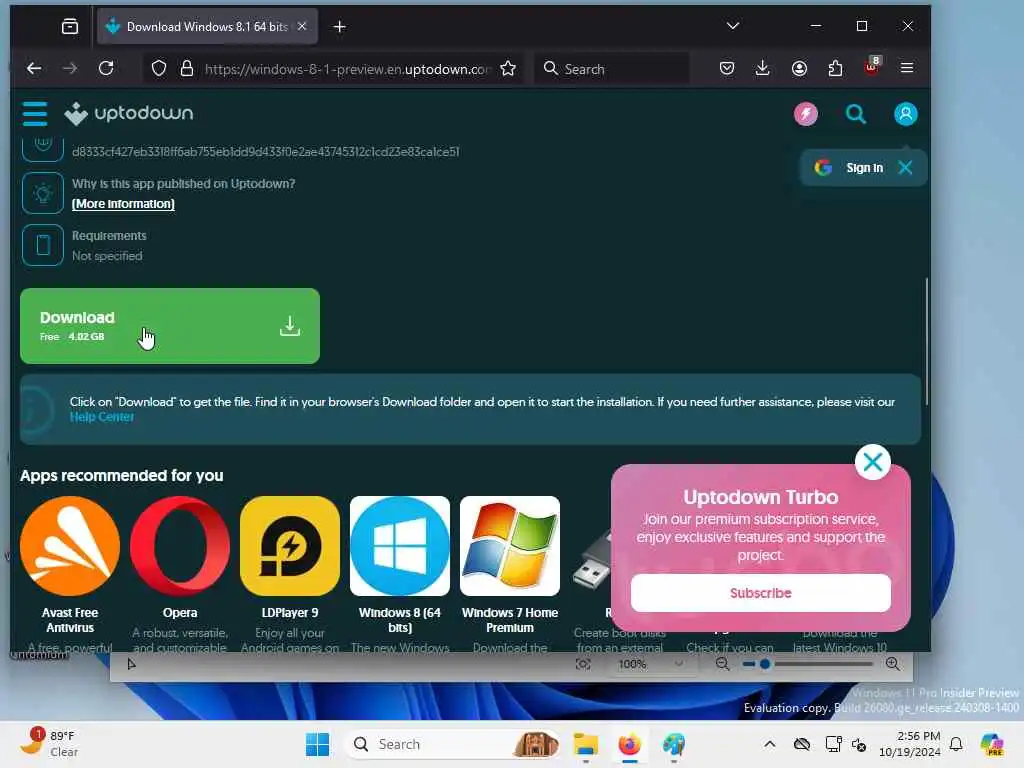Open the Opera app thumbnail
The image size is (1024, 768).
tap(180, 546)
